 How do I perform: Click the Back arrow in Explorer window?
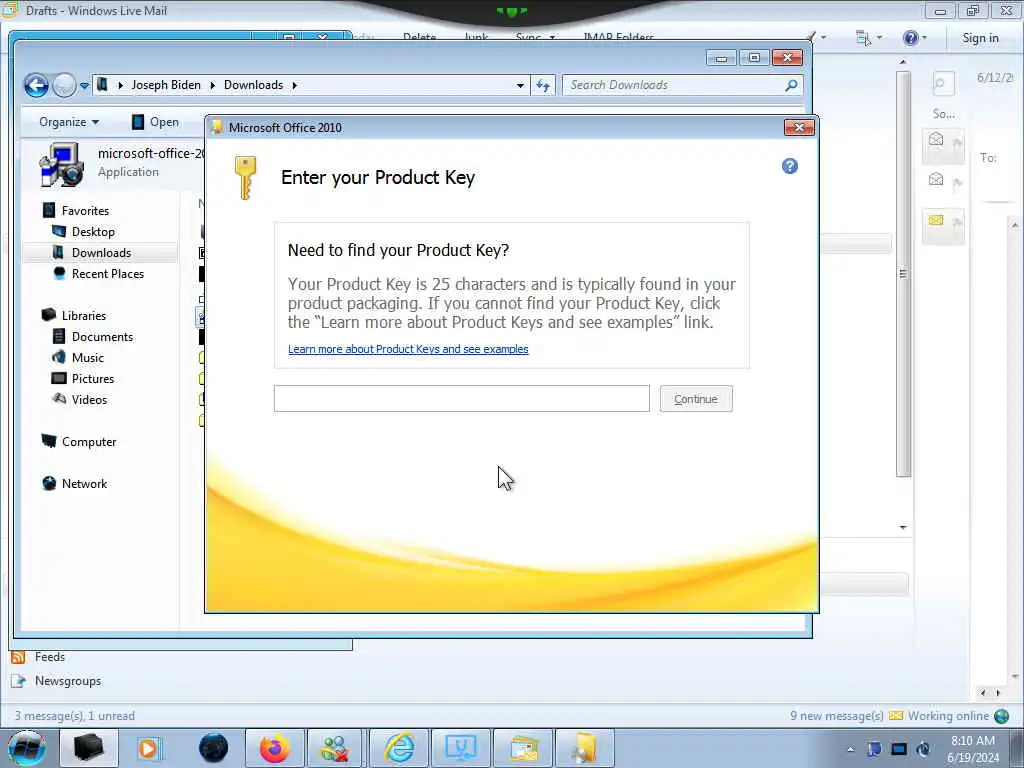(x=37, y=85)
